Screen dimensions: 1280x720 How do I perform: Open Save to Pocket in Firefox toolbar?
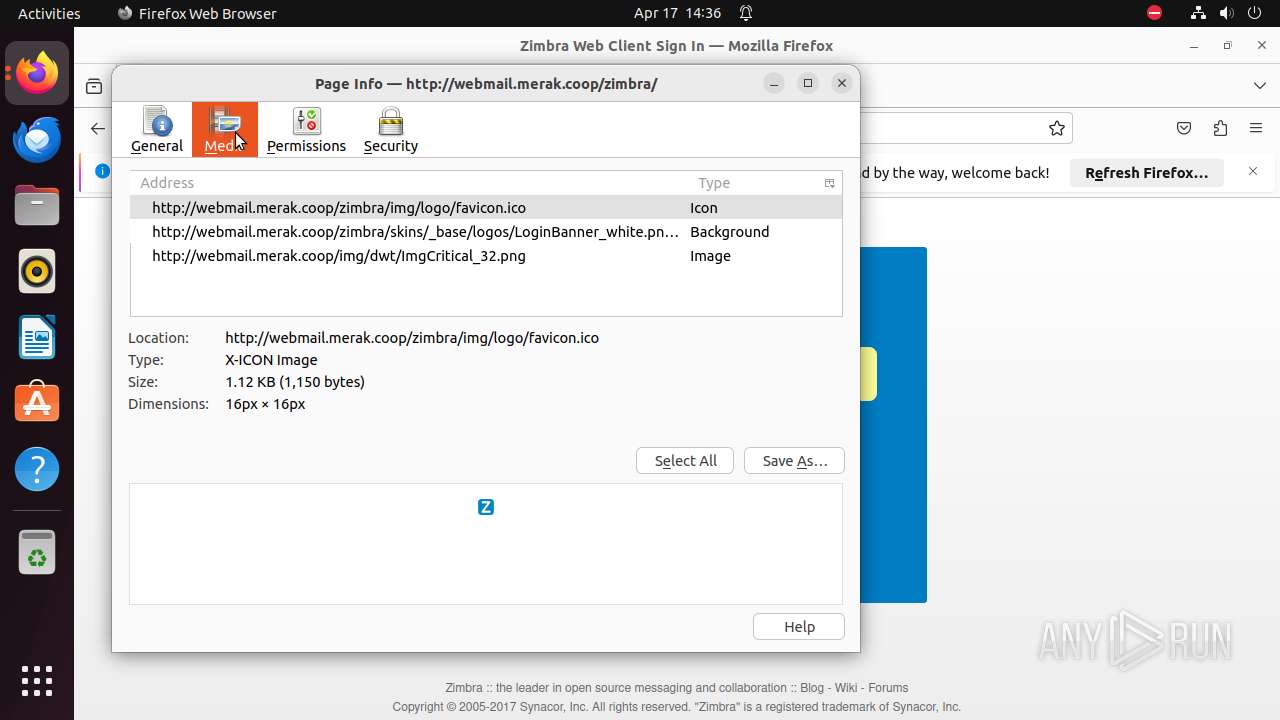(x=1184, y=128)
